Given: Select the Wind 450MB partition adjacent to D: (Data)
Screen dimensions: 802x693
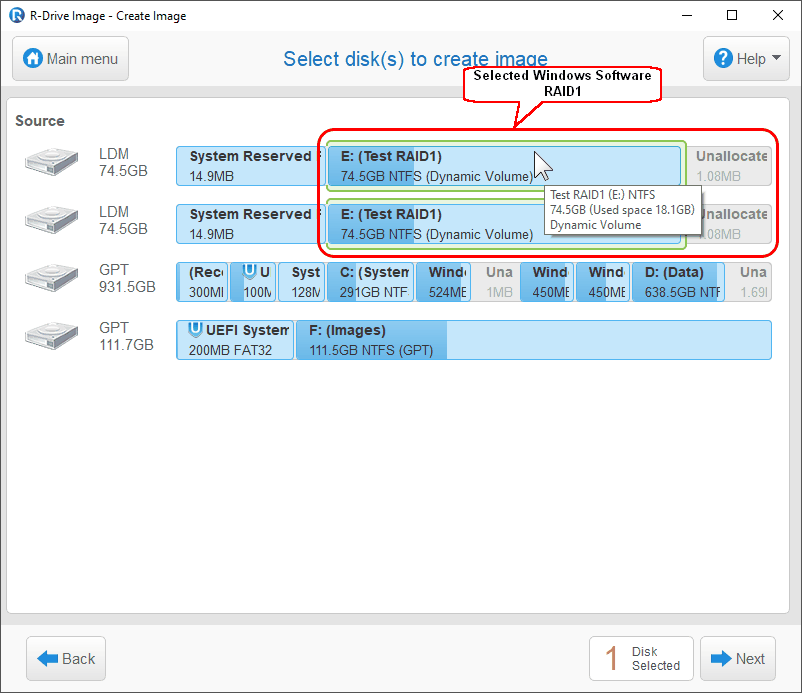Looking at the screenshot, I should (603, 282).
